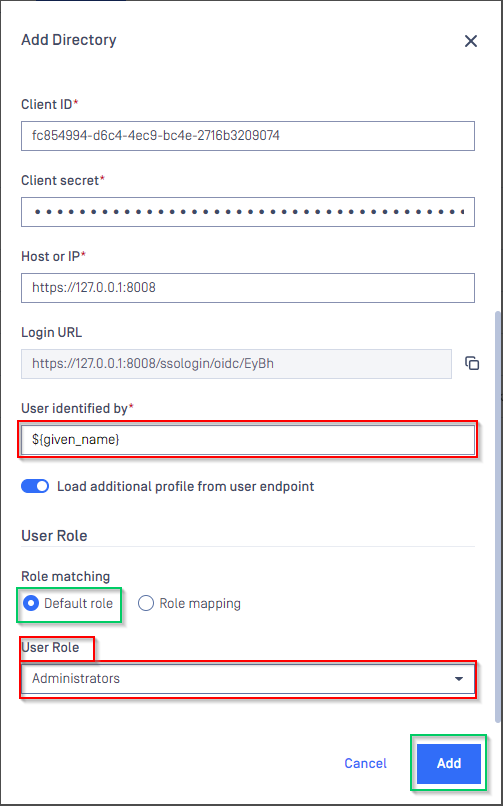
Task: Open the User Role Administrators dropdown
Action: [248, 679]
